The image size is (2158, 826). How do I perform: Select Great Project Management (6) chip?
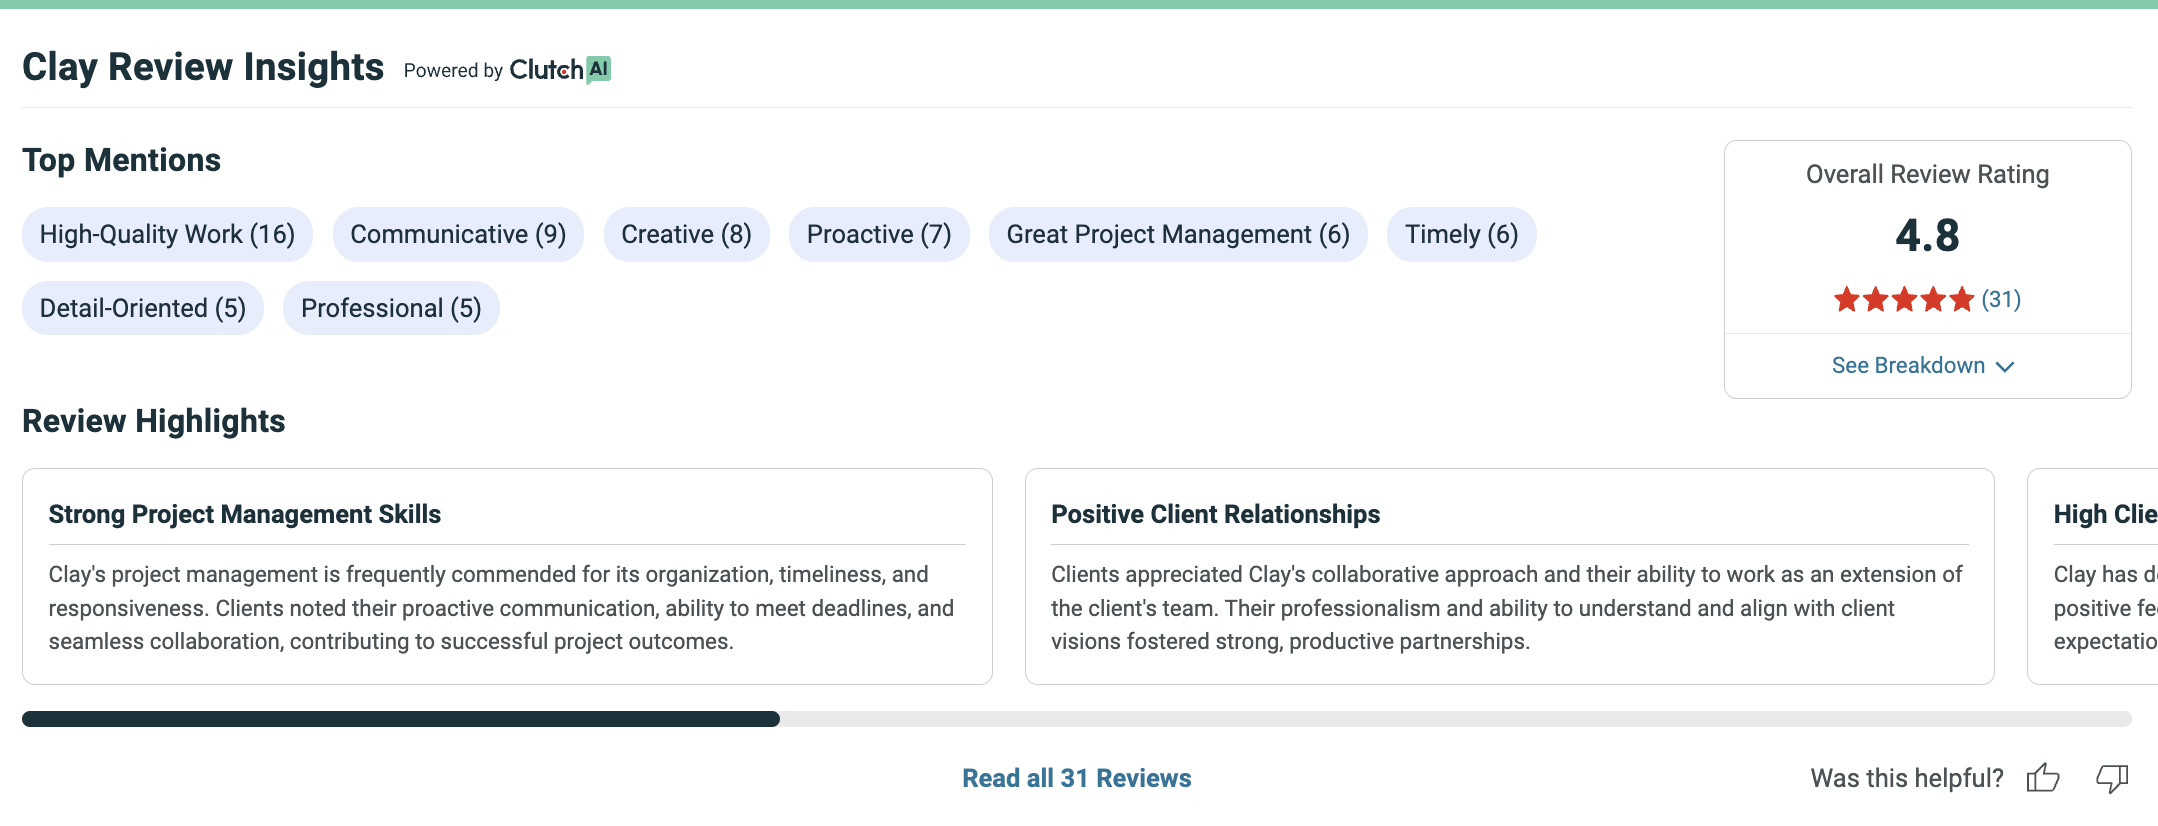(x=1178, y=234)
